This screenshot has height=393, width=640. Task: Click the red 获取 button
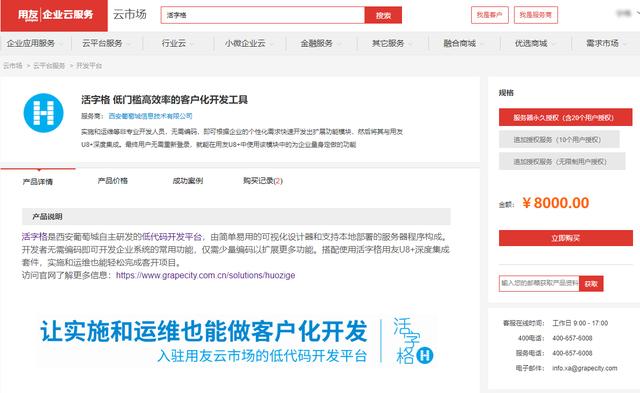(x=591, y=284)
